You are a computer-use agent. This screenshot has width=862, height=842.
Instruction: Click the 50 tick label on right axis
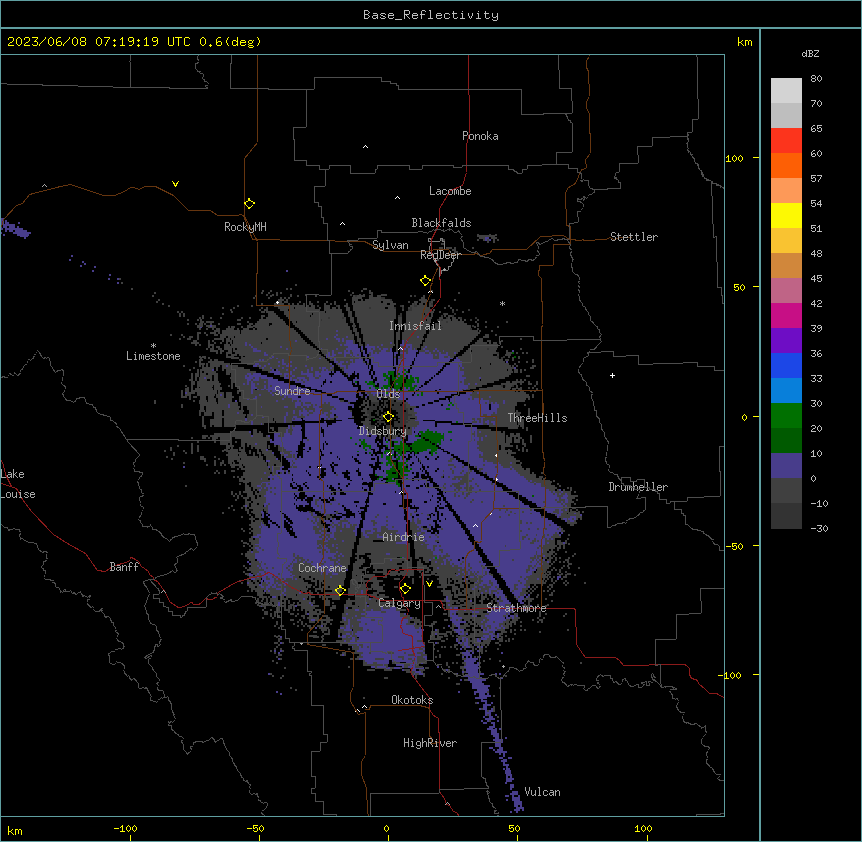(739, 287)
